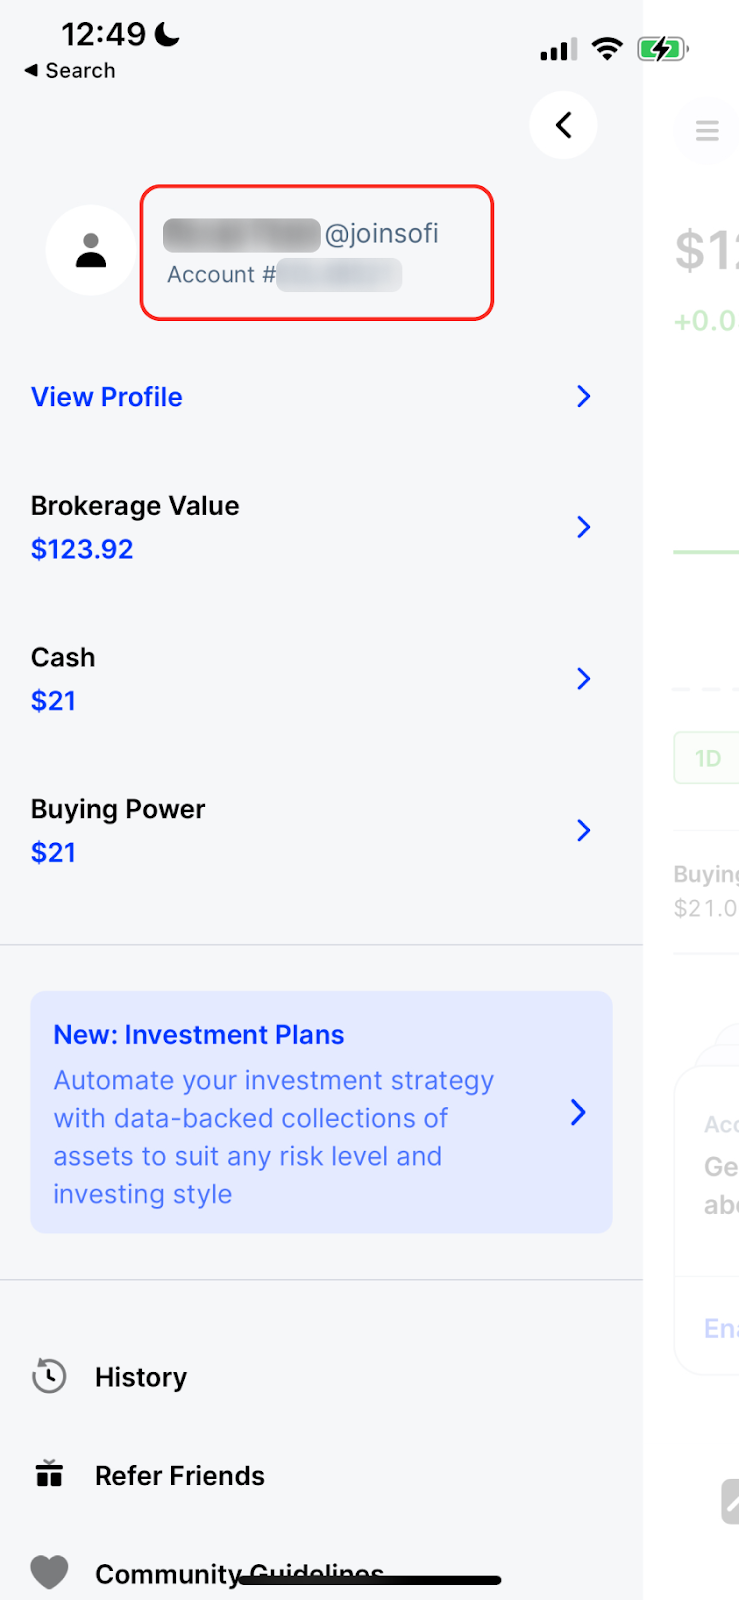Image resolution: width=739 pixels, height=1600 pixels.
Task: Tap the profile avatar icon
Action: click(91, 250)
